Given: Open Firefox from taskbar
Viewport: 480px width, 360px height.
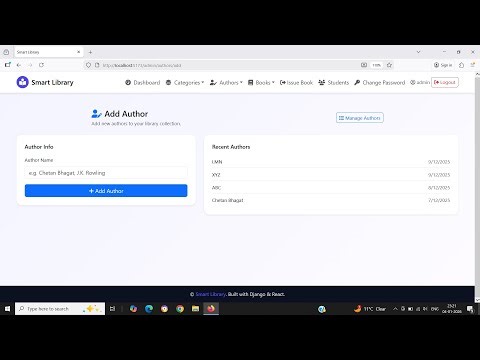Looking at the screenshot, I should pos(211,309).
